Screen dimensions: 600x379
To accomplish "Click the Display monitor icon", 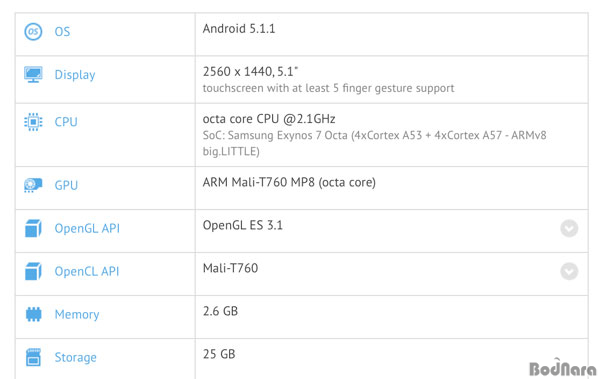I will click(33, 74).
